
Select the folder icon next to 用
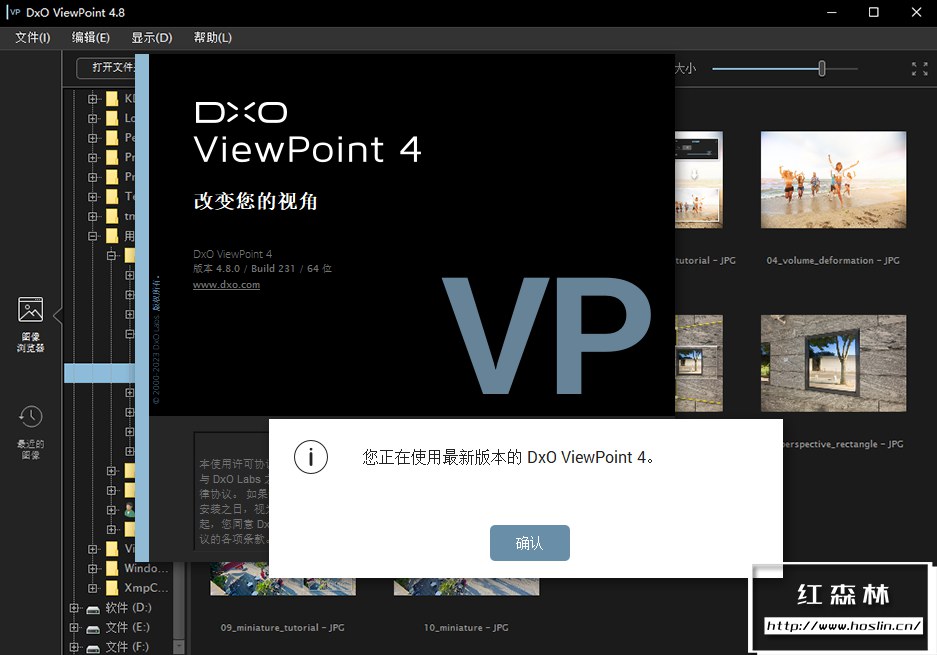[x=112, y=236]
